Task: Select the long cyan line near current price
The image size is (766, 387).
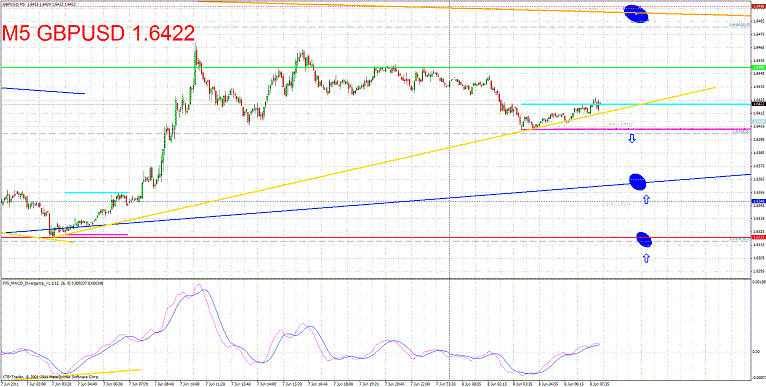Action: (x=636, y=104)
